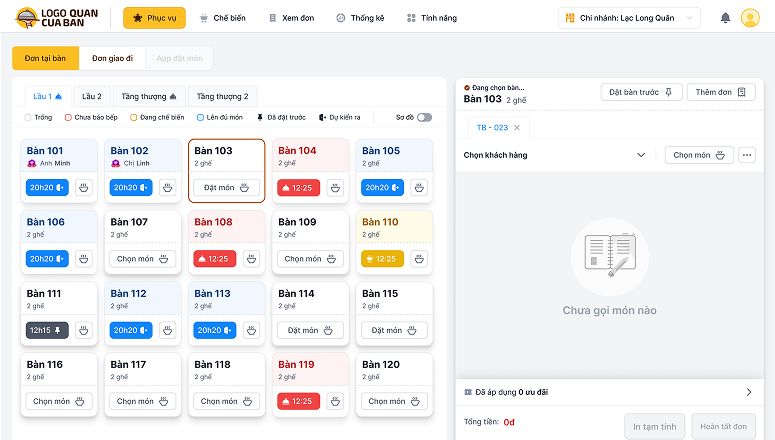The height and width of the screenshot is (440, 775).
Task: Click the Đặt bàn trước button
Action: coord(642,92)
